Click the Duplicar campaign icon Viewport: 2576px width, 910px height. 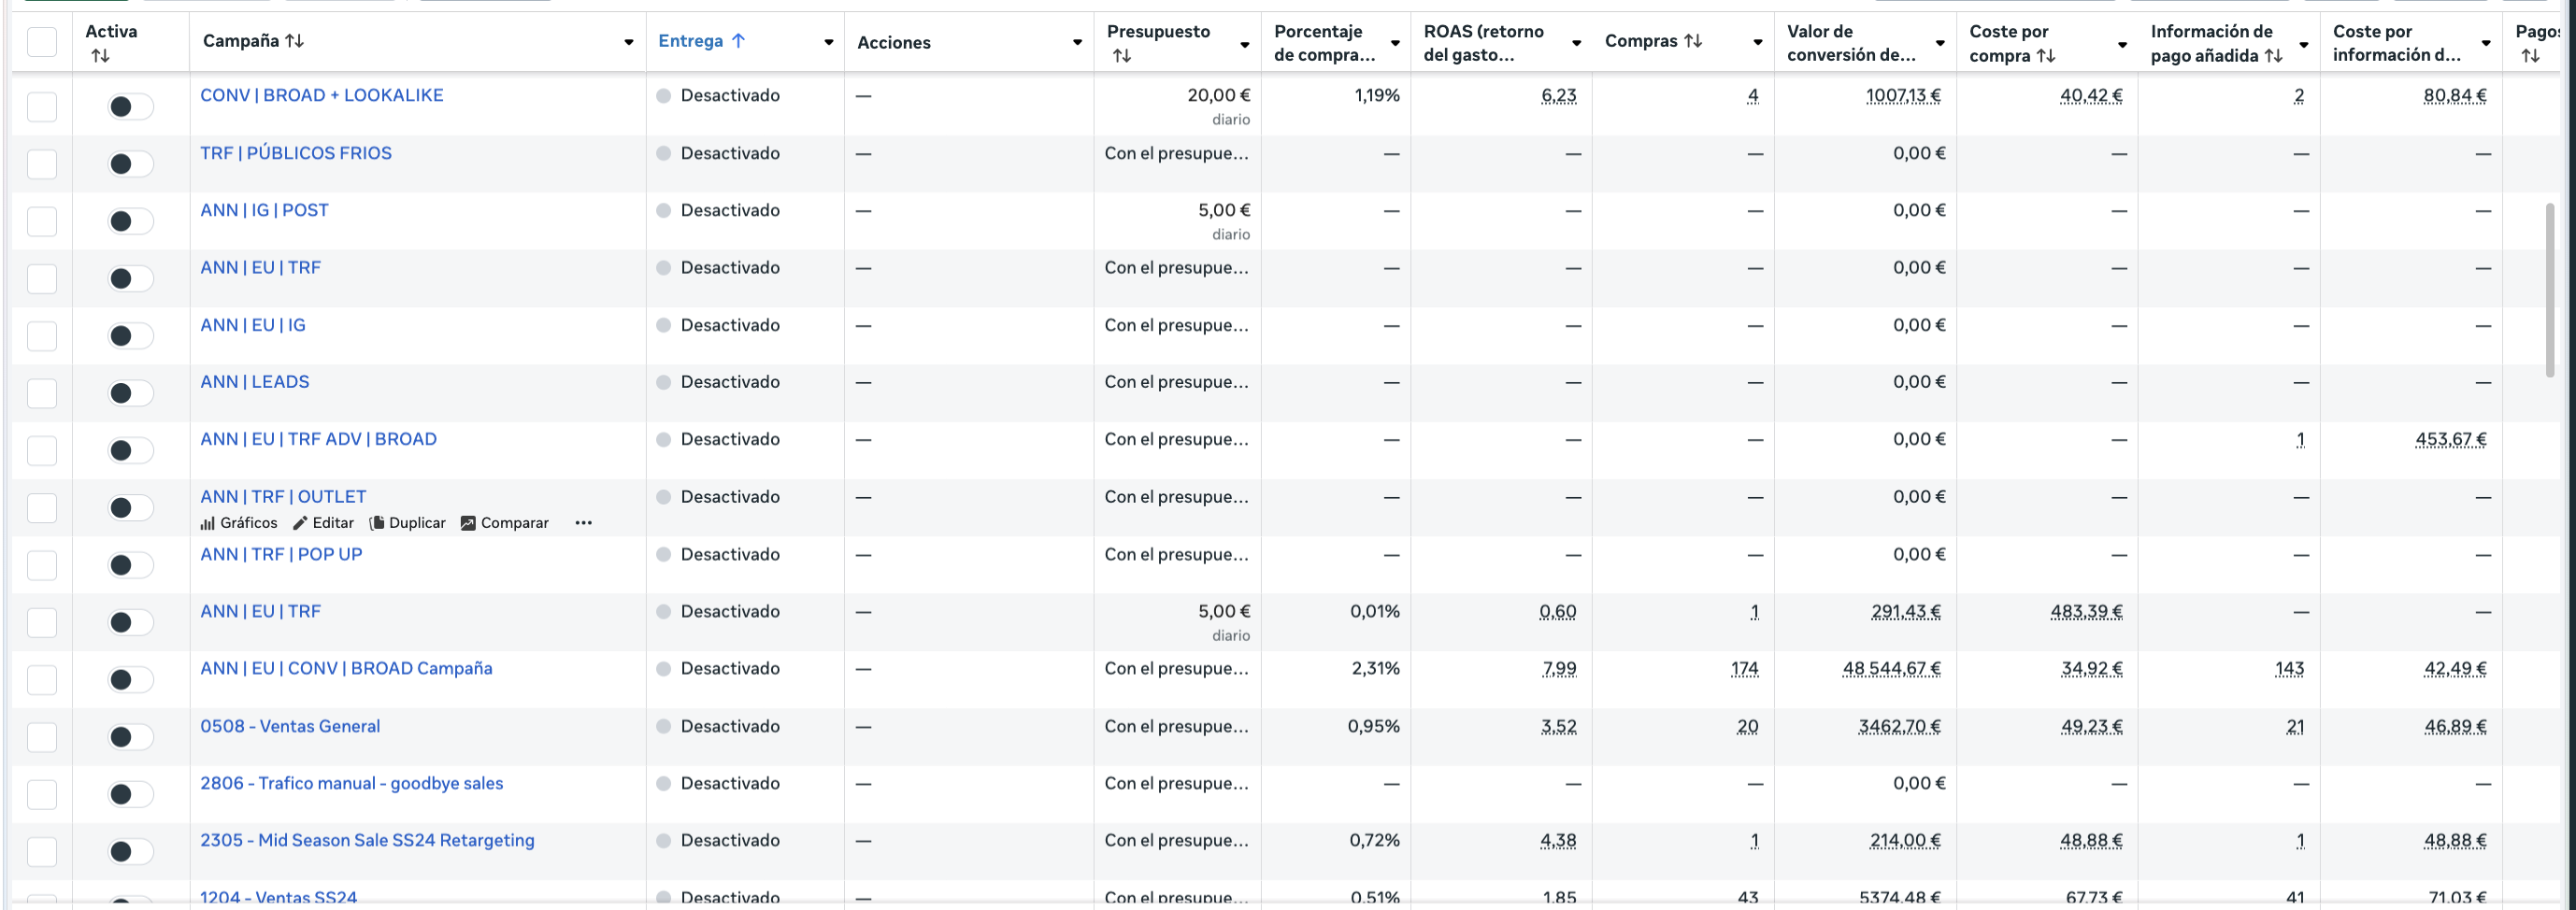[377, 523]
